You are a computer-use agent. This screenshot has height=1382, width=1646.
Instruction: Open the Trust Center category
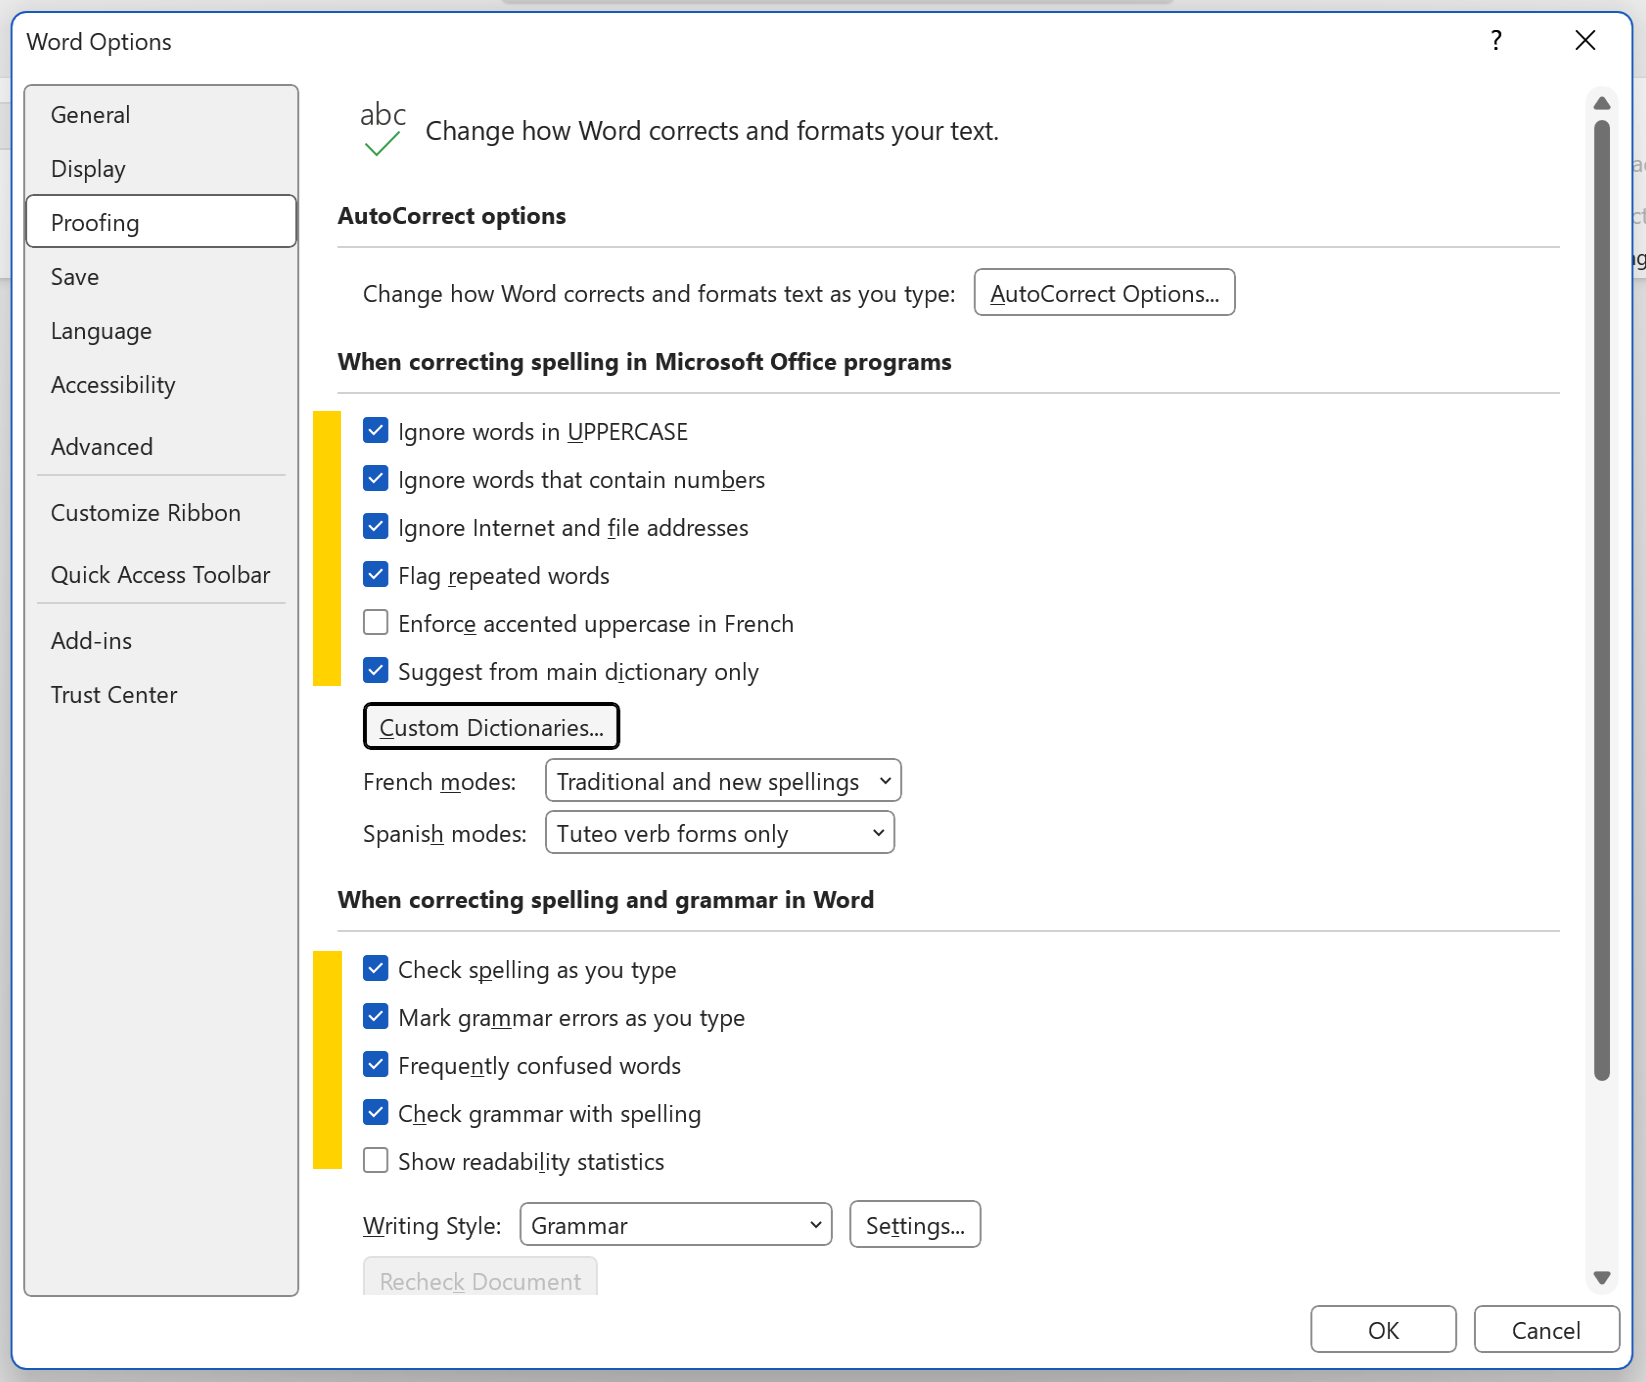[161, 695]
